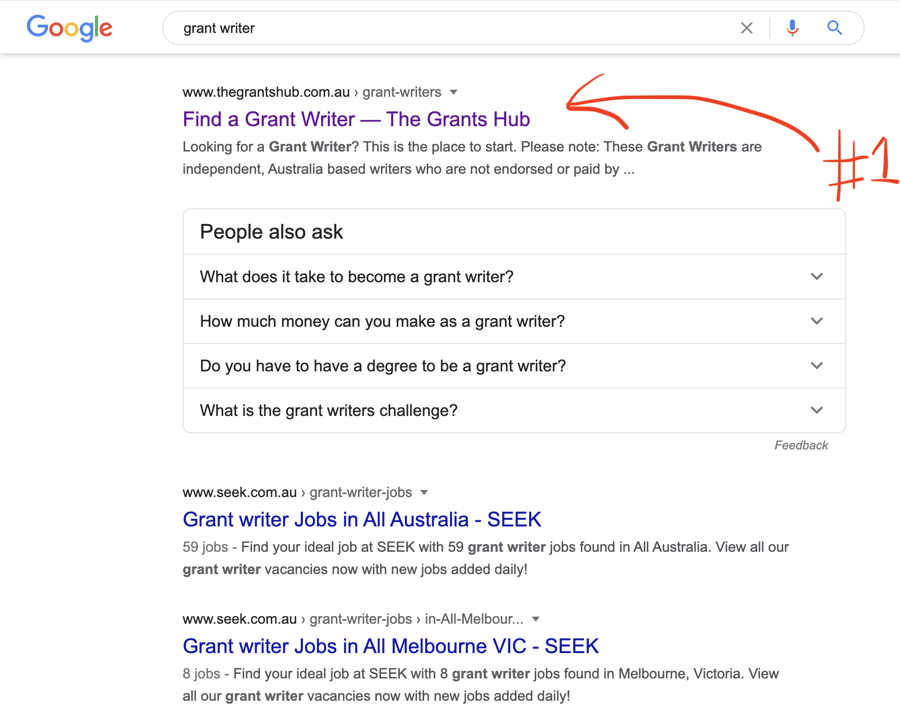Click the seek.com.au in-All-Melbourne breadcrumb URL
Image resolution: width=900 pixels, height=722 pixels.
[352, 619]
